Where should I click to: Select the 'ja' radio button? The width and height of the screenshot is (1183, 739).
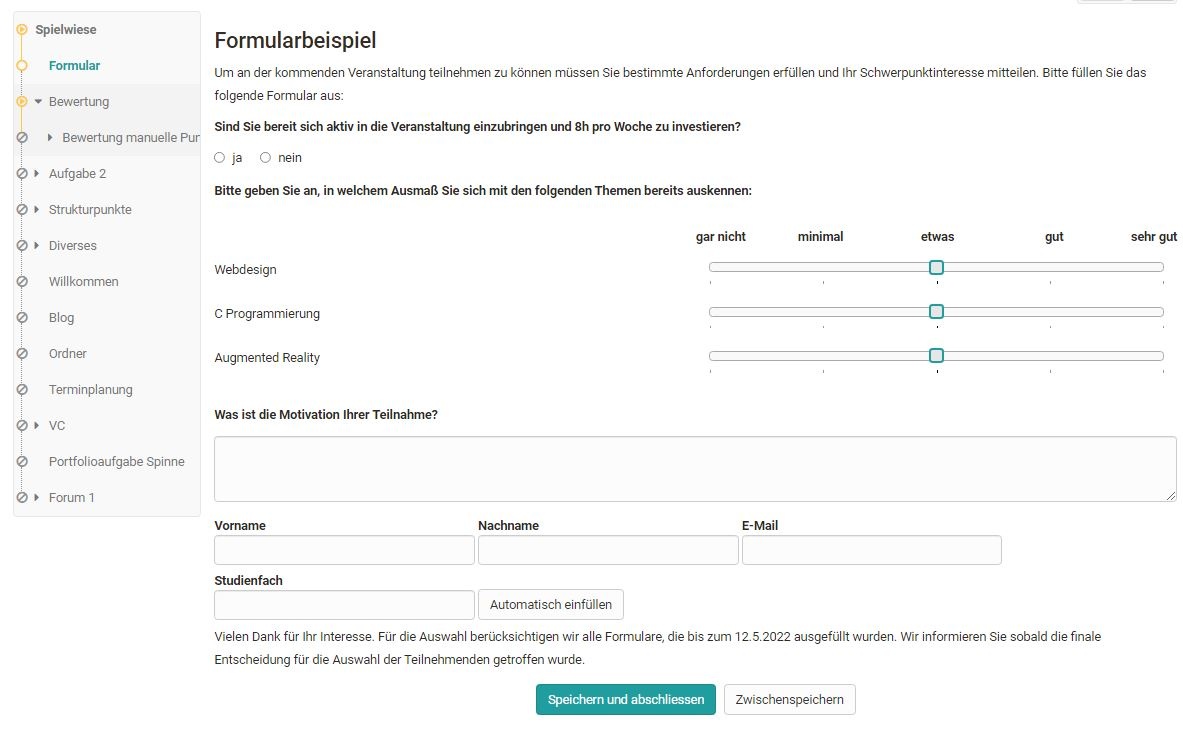[x=218, y=157]
